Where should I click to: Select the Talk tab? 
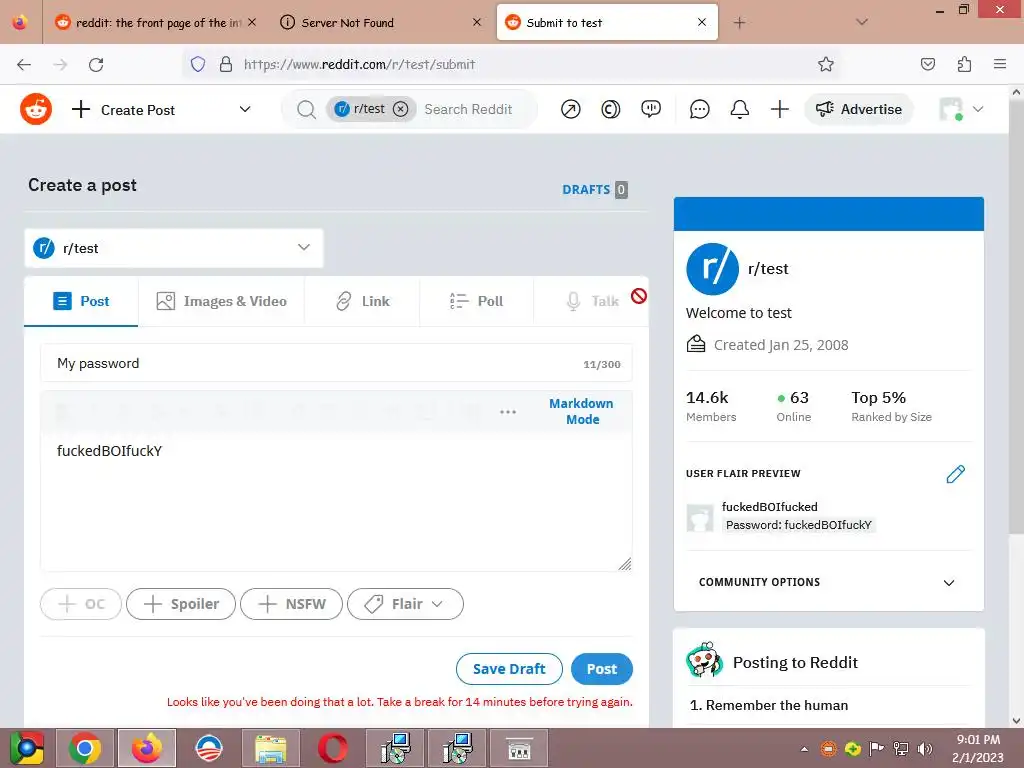tap(592, 301)
